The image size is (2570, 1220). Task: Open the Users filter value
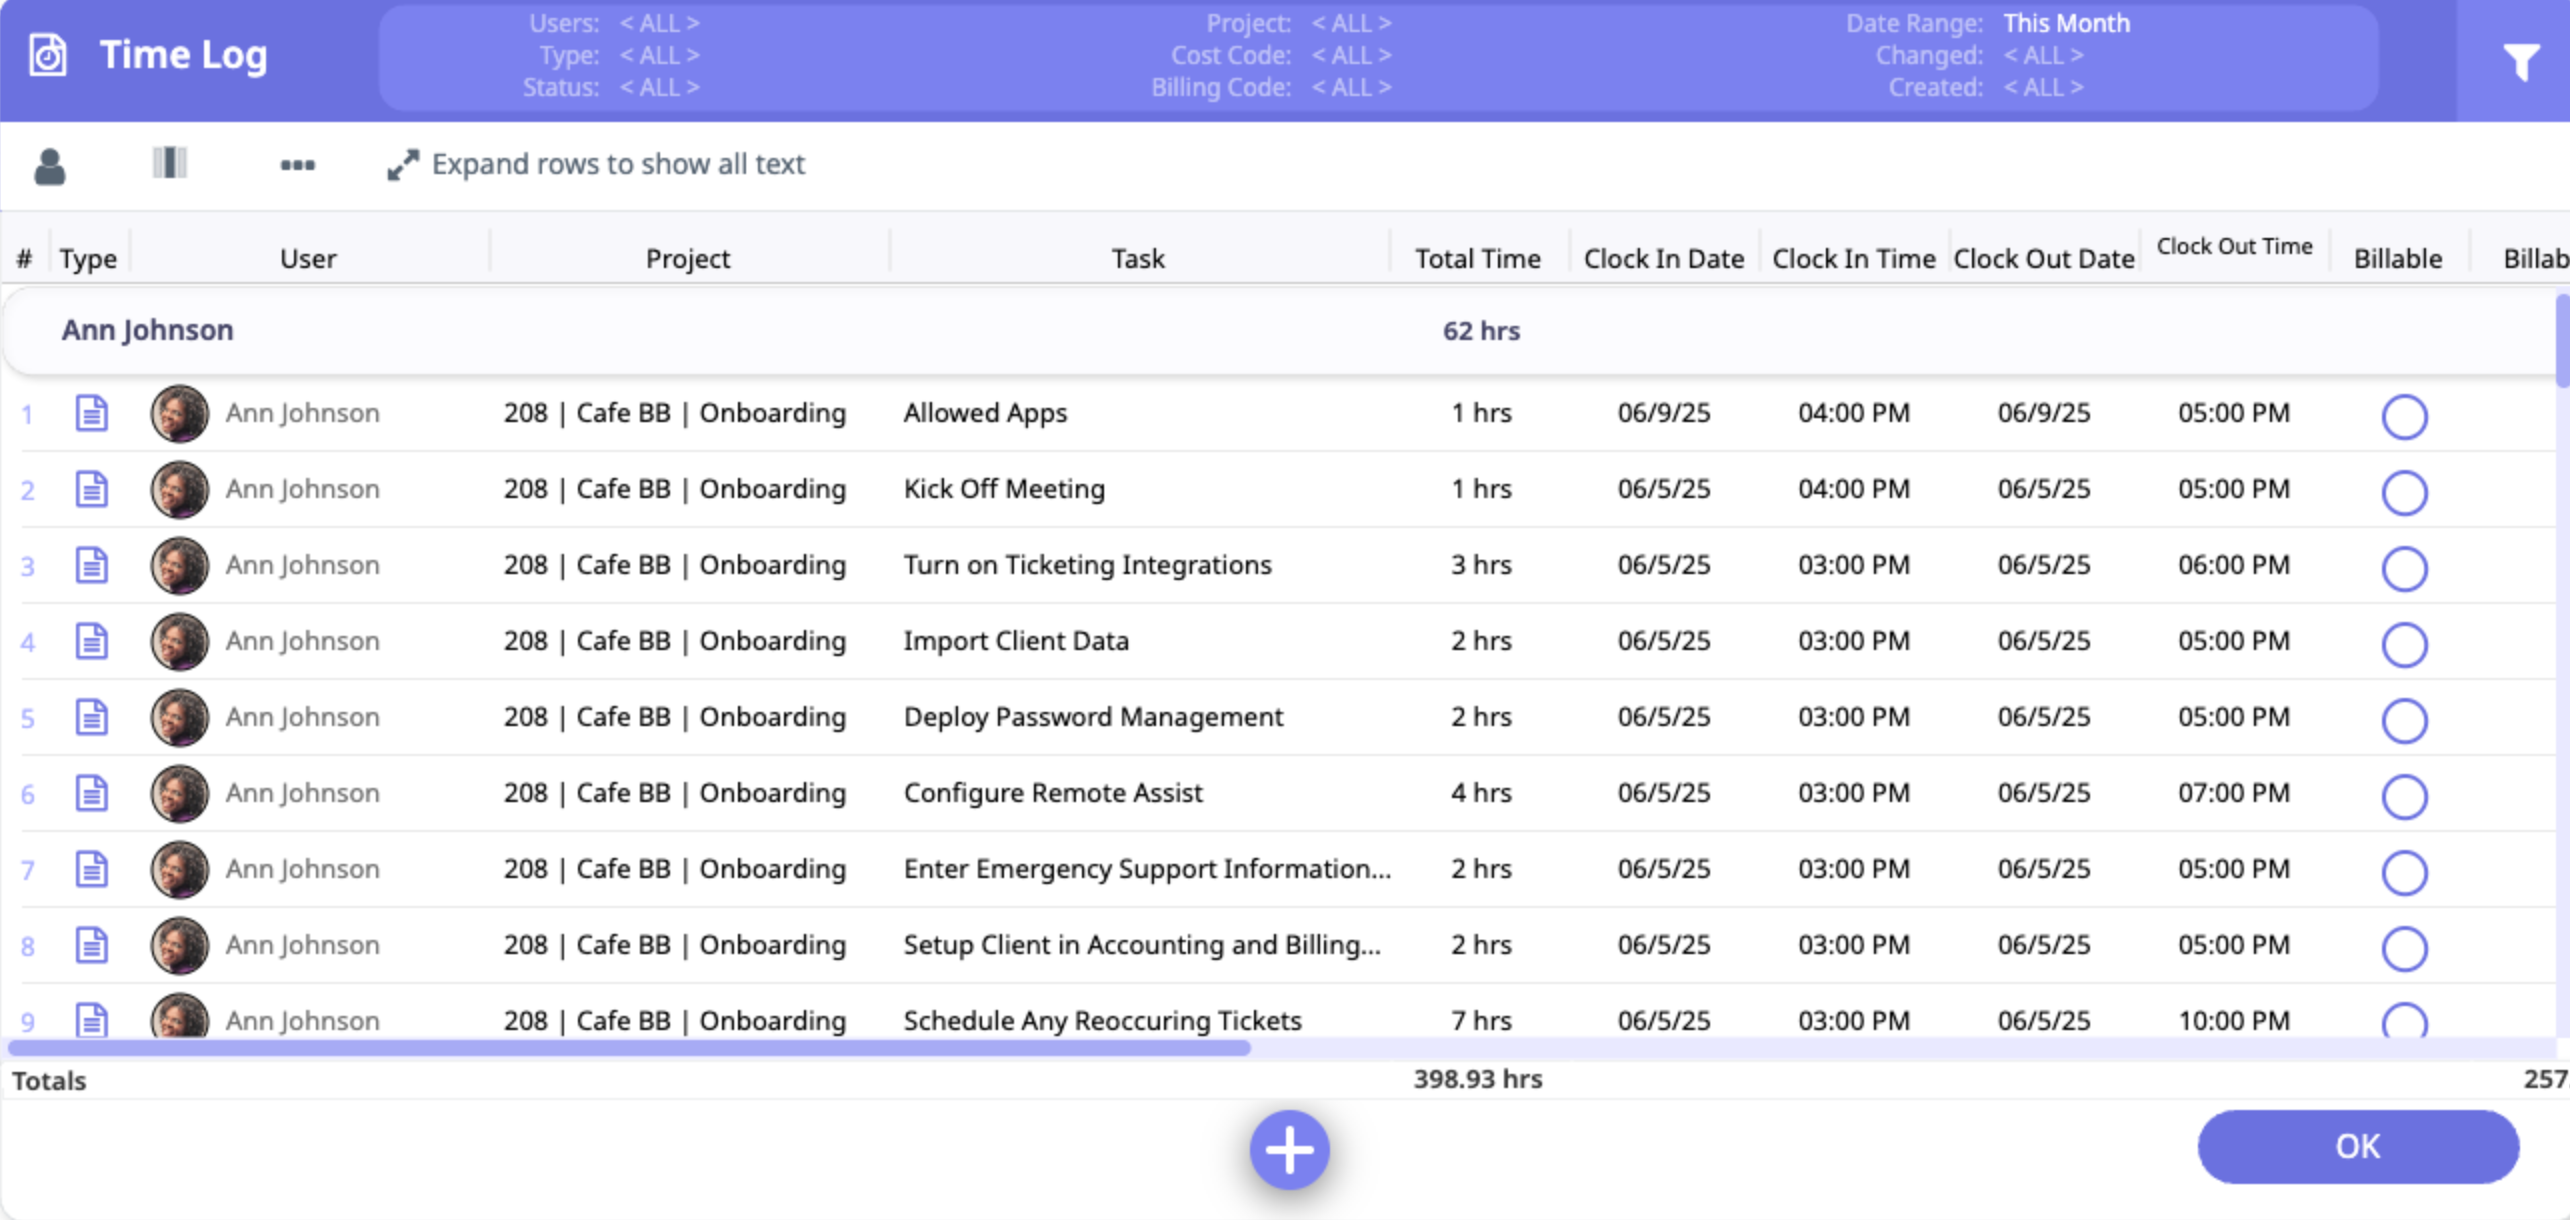(659, 23)
